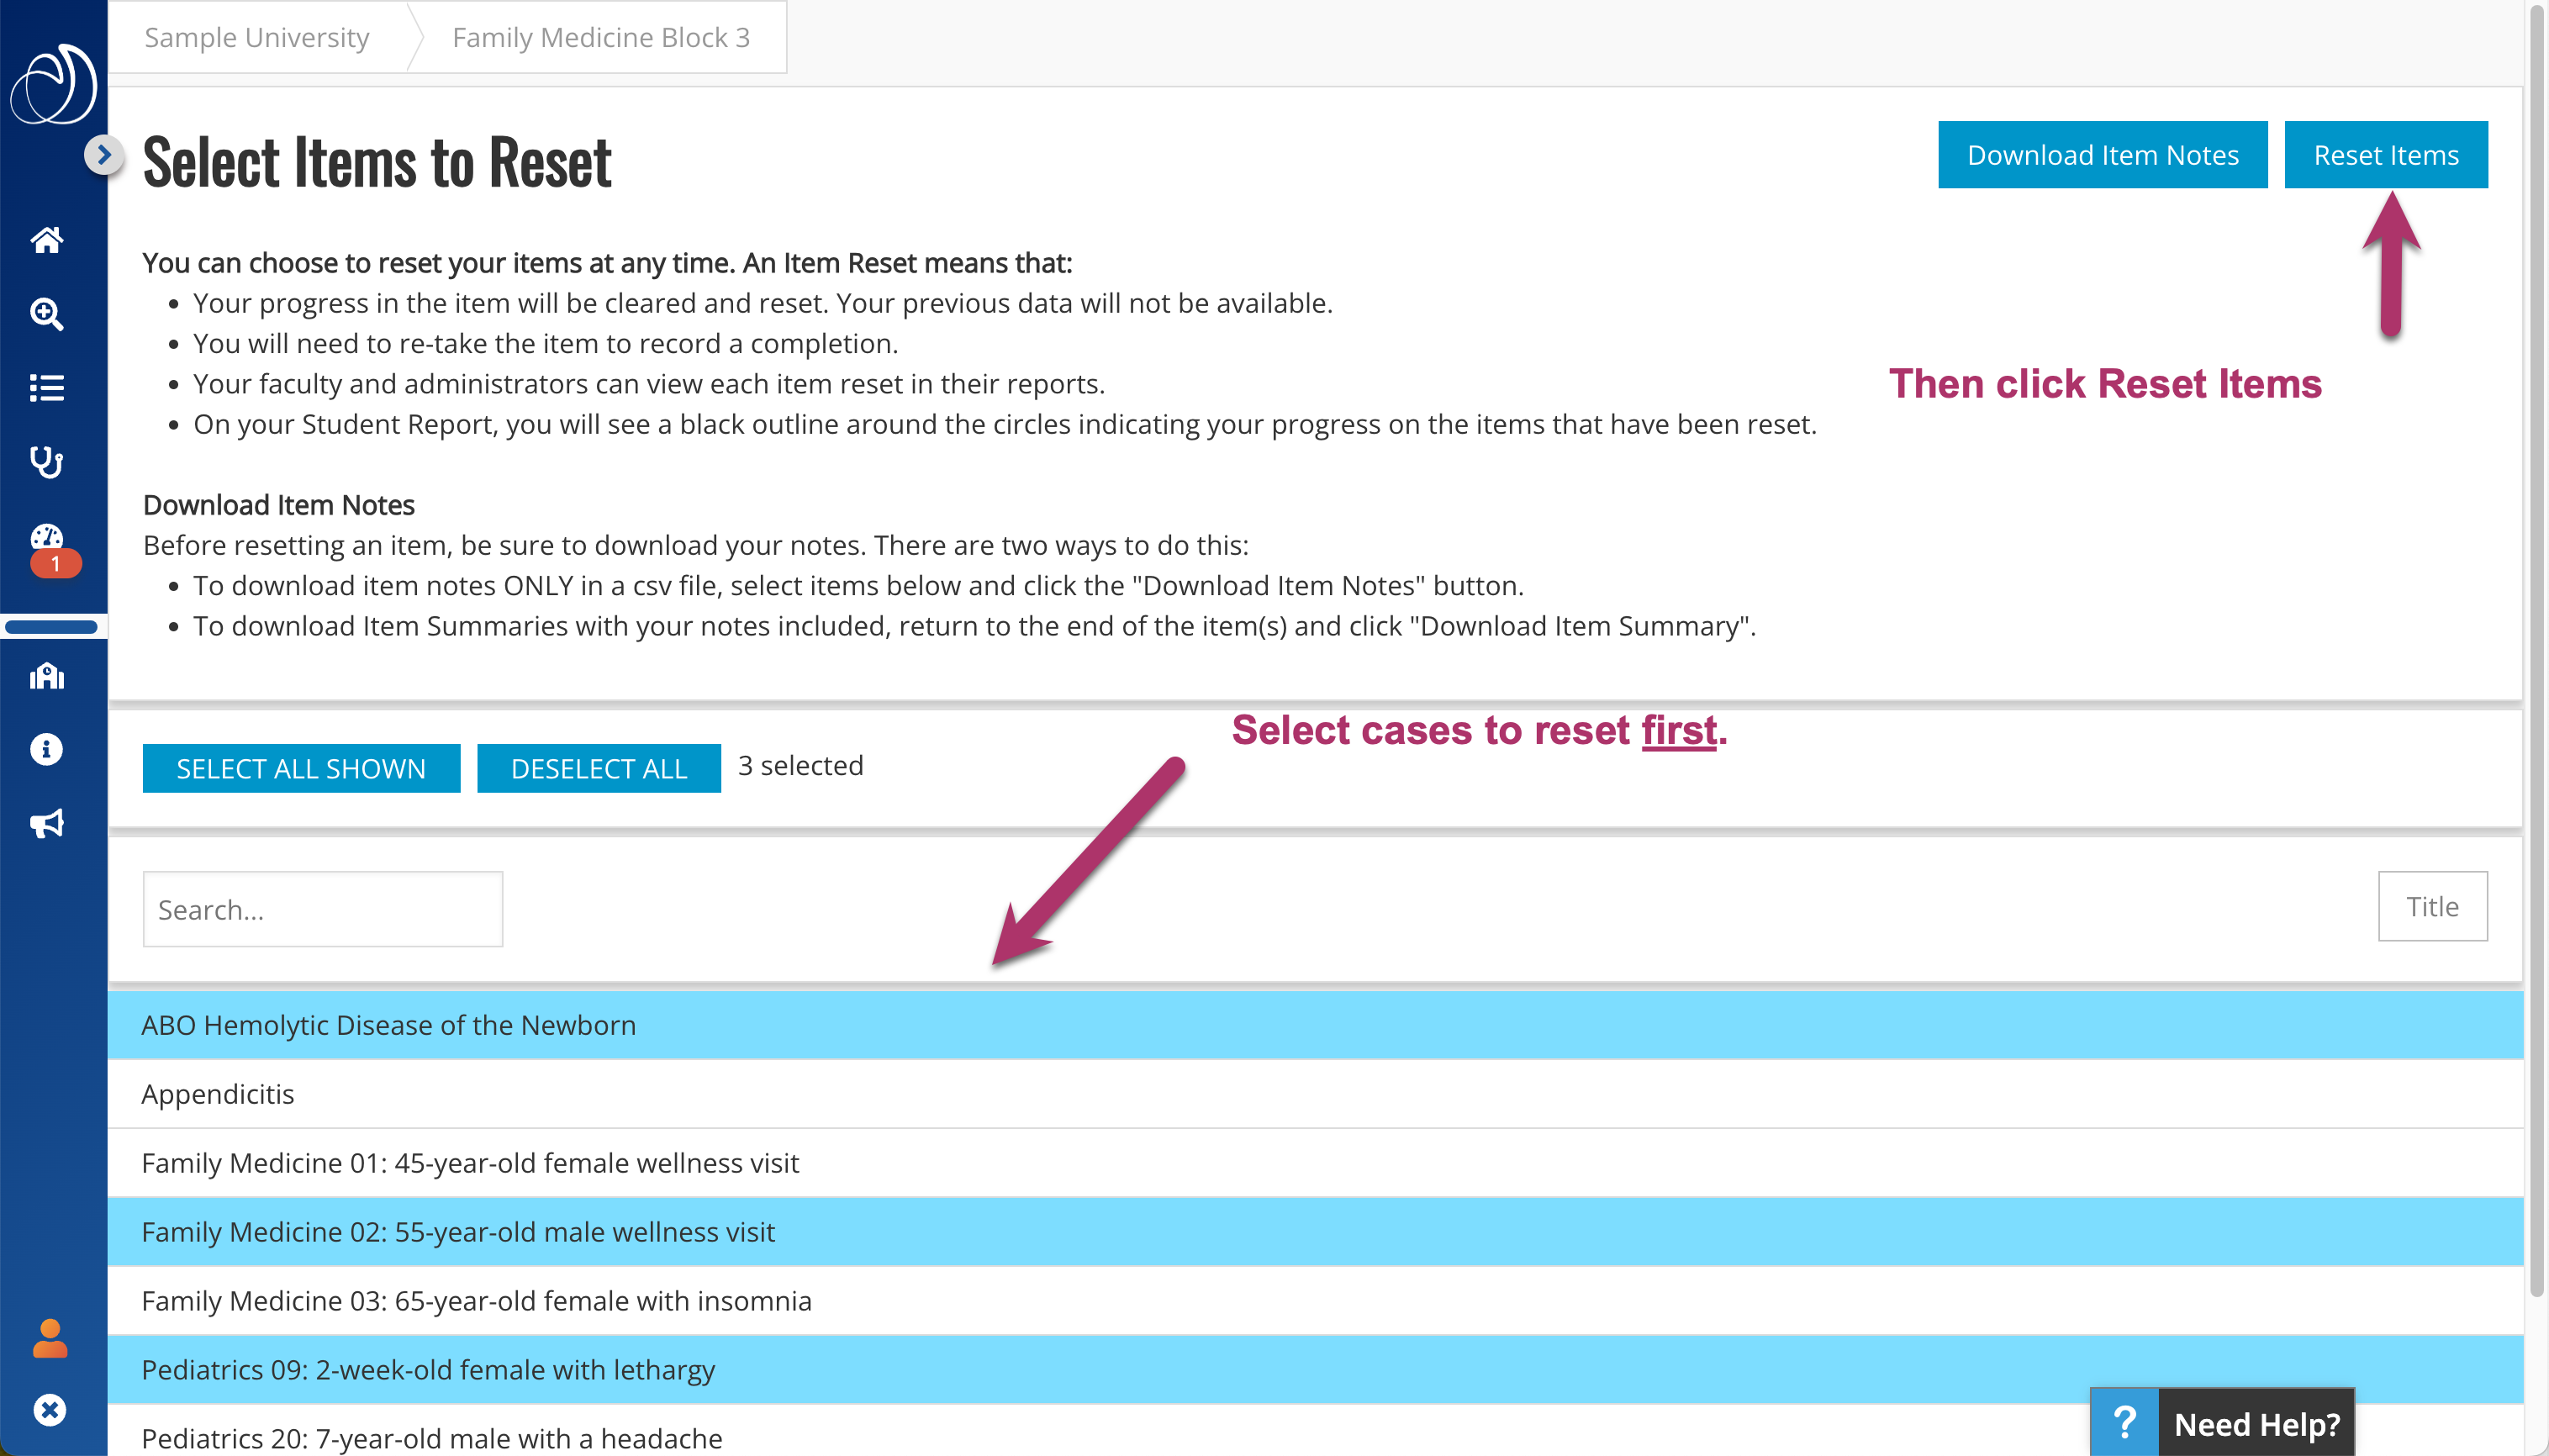Click the home icon in sidebar

point(47,240)
